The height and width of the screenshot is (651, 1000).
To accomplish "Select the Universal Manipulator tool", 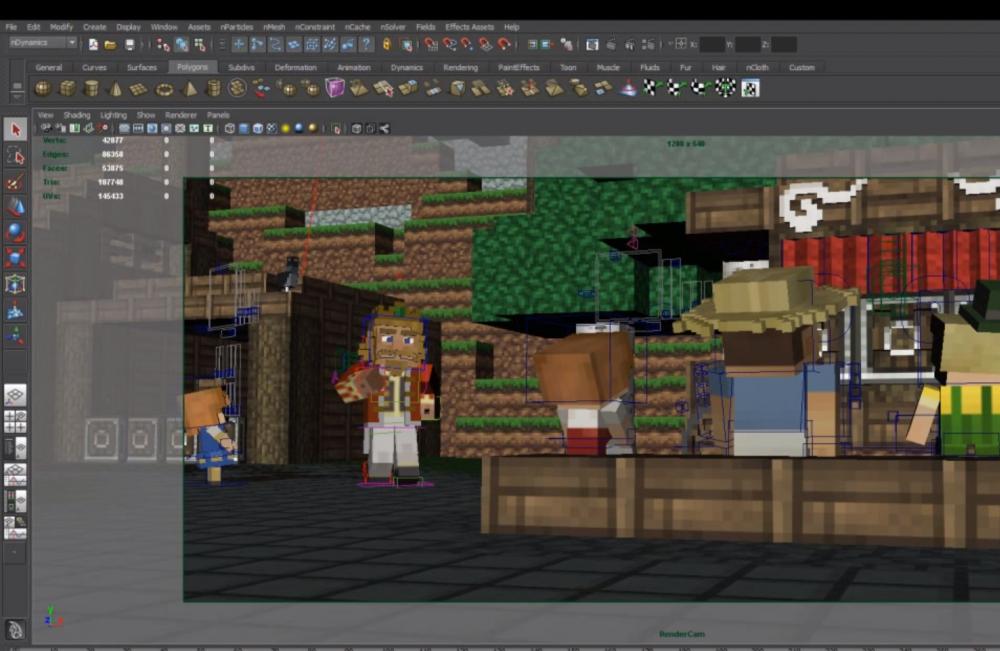I will coord(16,284).
